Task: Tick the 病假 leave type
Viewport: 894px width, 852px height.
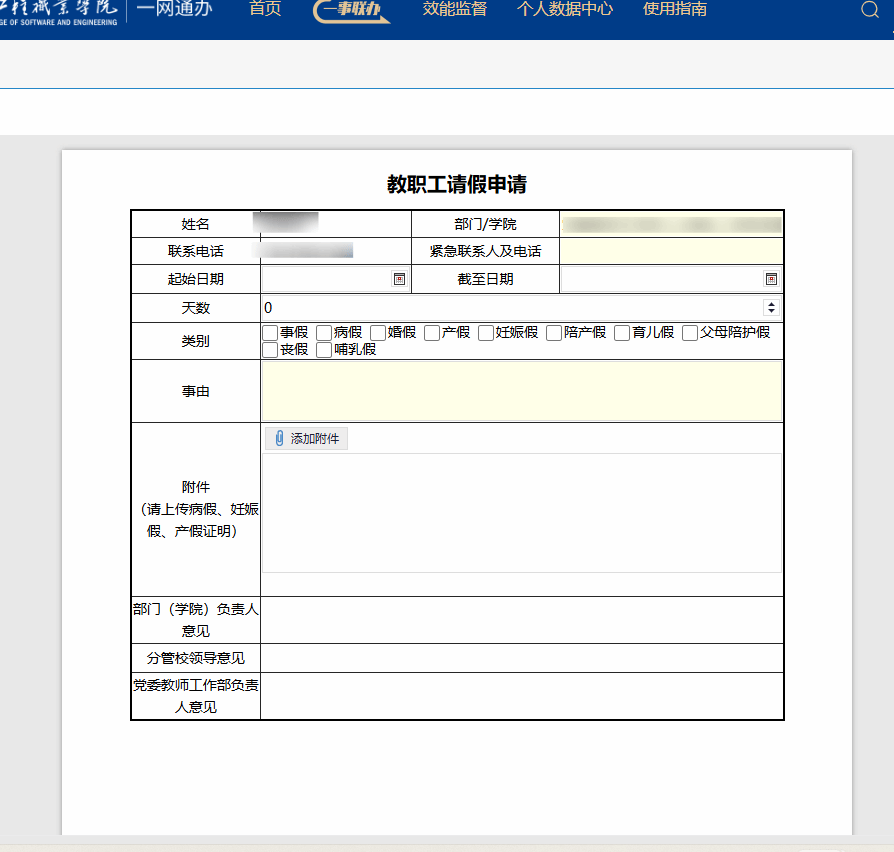Action: coord(324,333)
